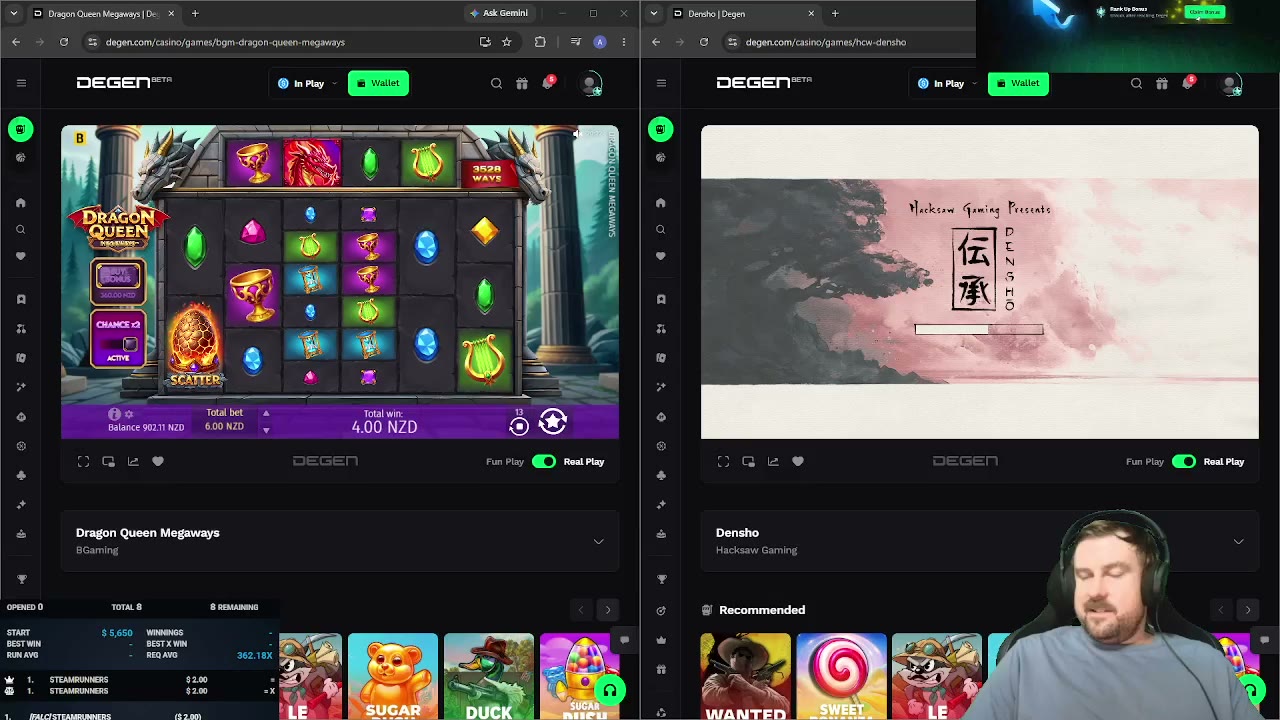Click Ask Gemini button in browser

(x=498, y=13)
